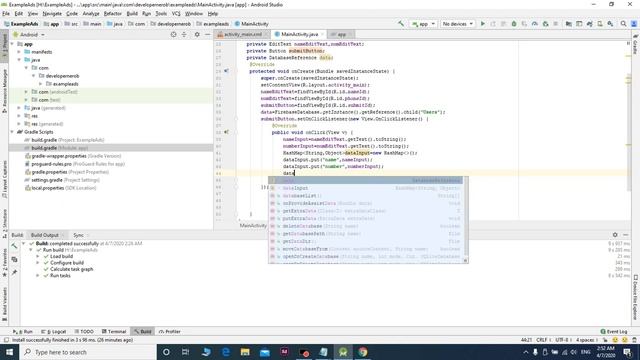The width and height of the screenshot is (640, 360).
Task: Toggle the Project side tool window
Action: (4, 46)
